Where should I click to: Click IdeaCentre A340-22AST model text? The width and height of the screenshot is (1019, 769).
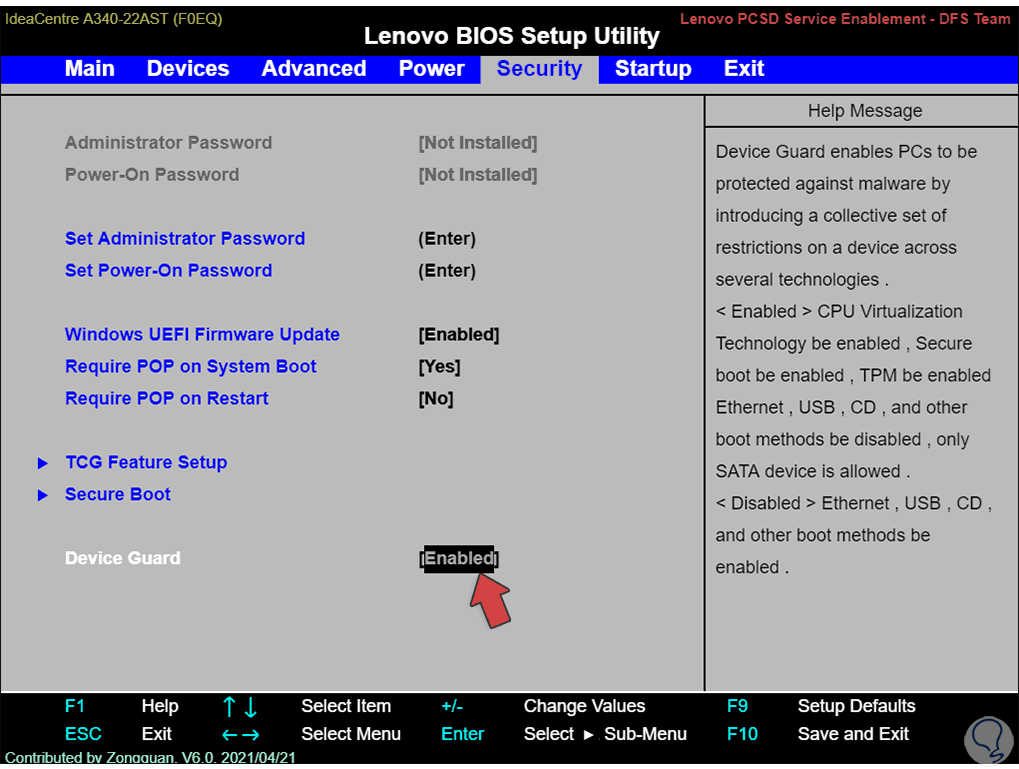click(114, 19)
